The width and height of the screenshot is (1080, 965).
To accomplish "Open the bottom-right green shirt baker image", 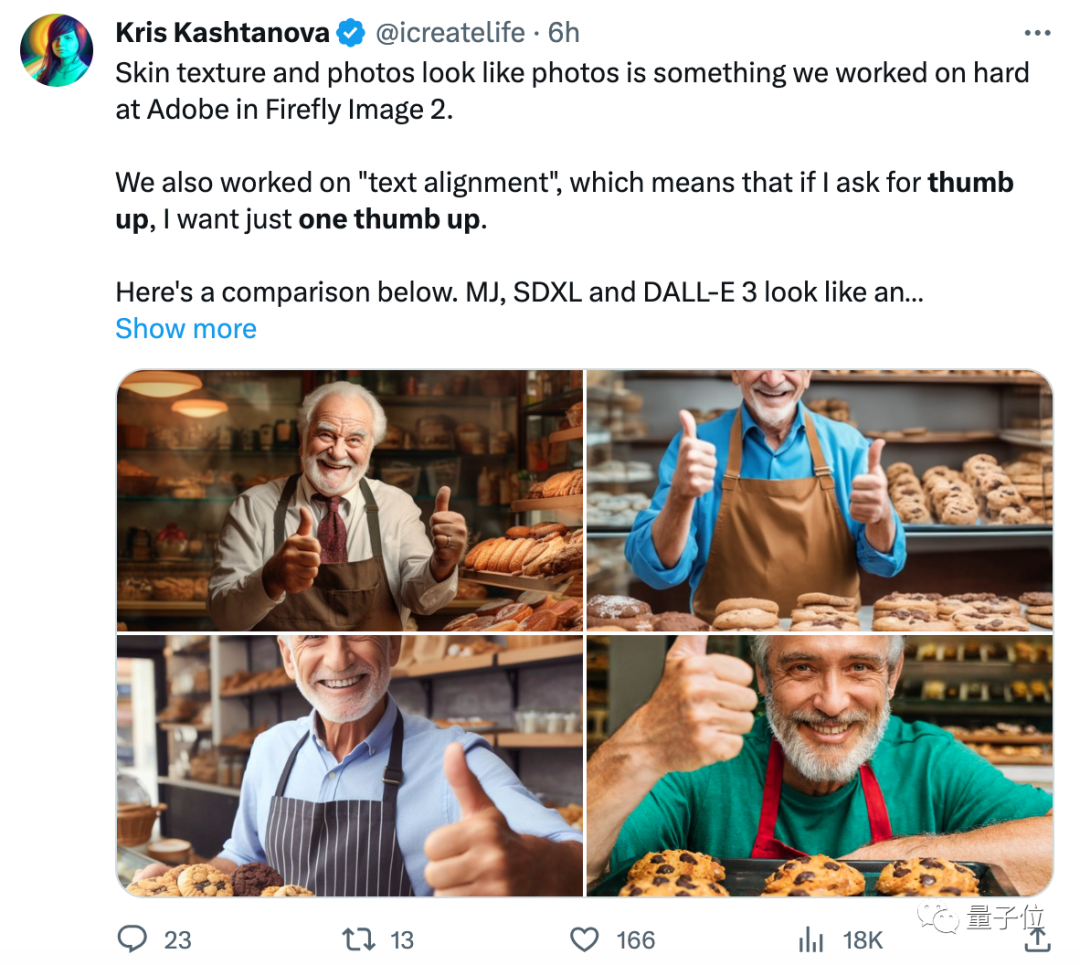I will click(820, 763).
